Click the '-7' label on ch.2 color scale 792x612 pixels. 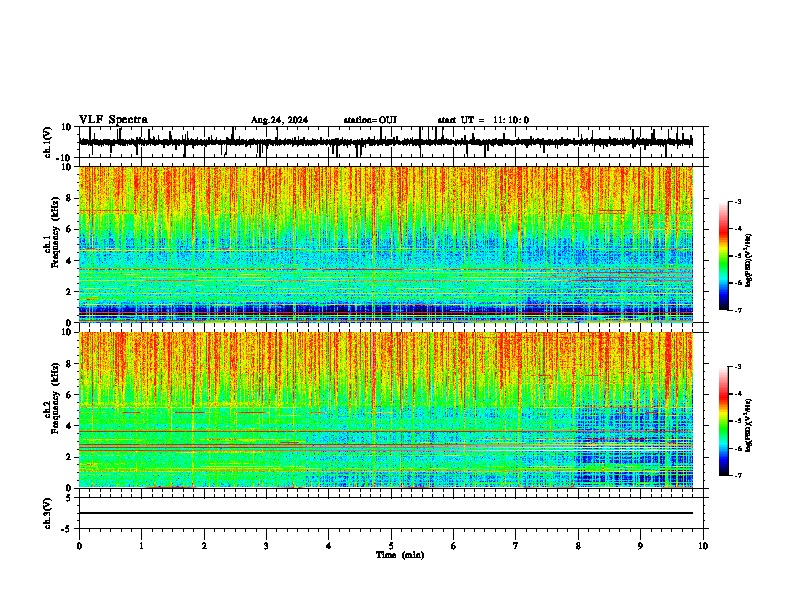[737, 476]
